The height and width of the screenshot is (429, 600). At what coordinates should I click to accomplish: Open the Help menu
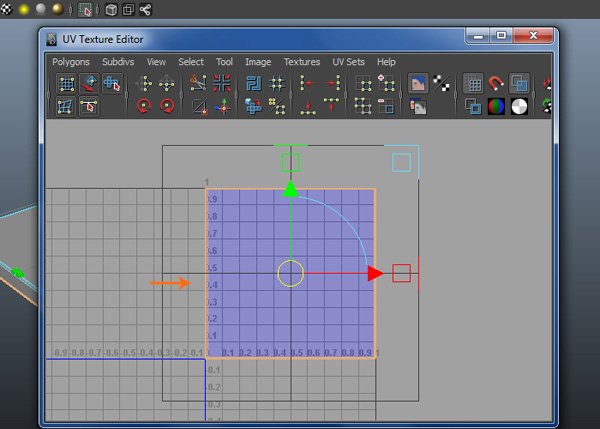coord(386,62)
